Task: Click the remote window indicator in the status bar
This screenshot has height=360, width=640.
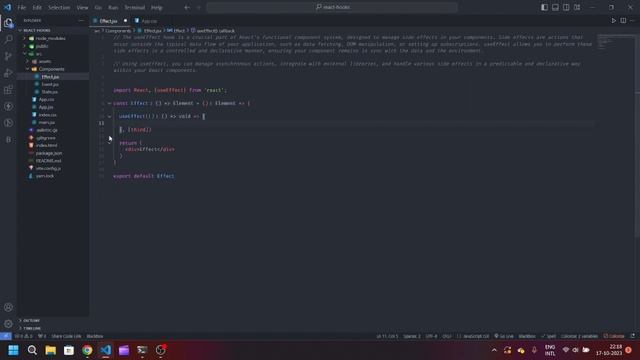Action: tap(5, 336)
